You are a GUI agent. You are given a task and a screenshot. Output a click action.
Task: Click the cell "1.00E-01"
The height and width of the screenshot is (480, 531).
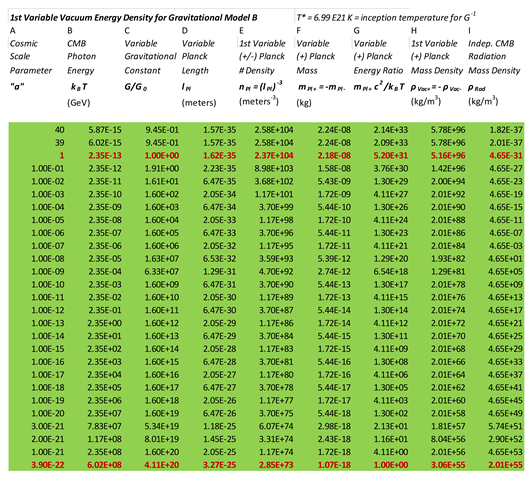coord(48,168)
